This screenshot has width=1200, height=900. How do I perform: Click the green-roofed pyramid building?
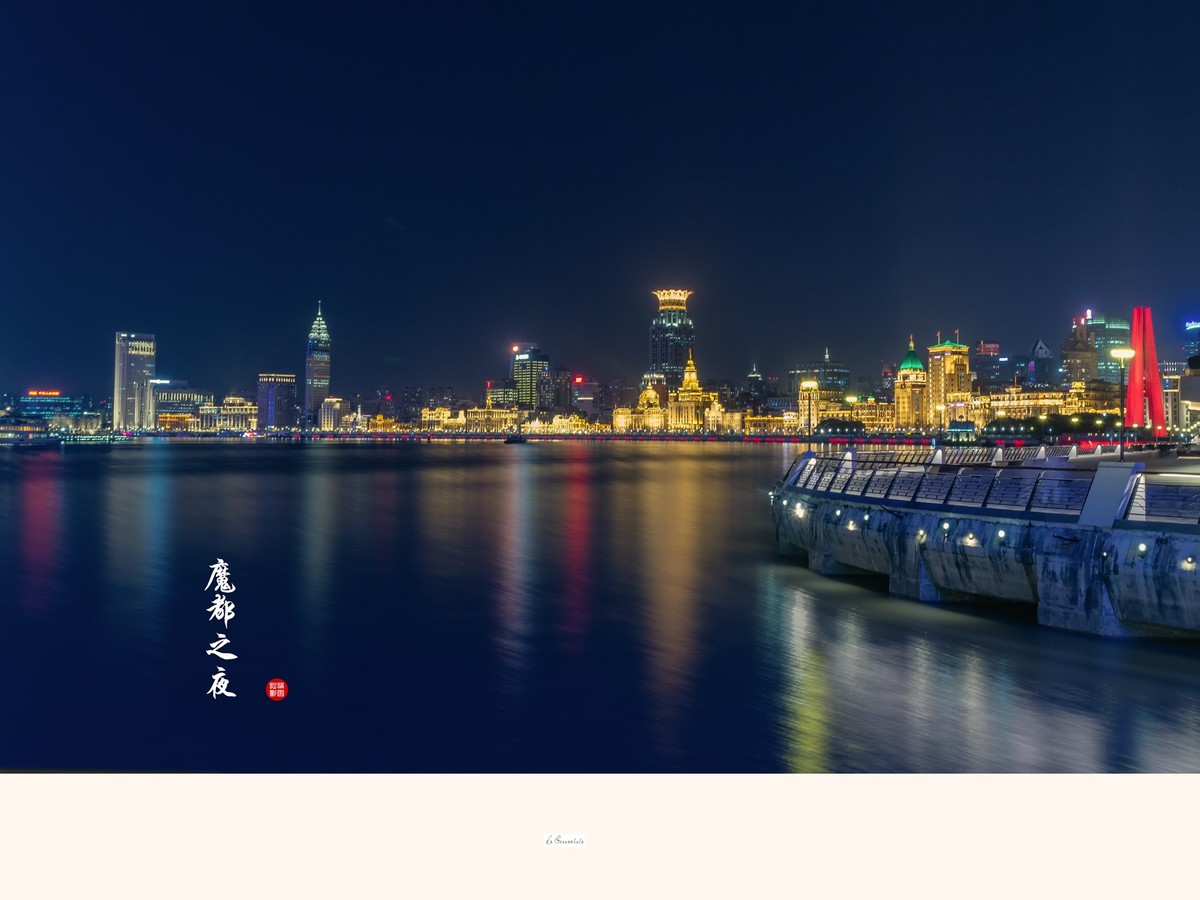[910, 385]
